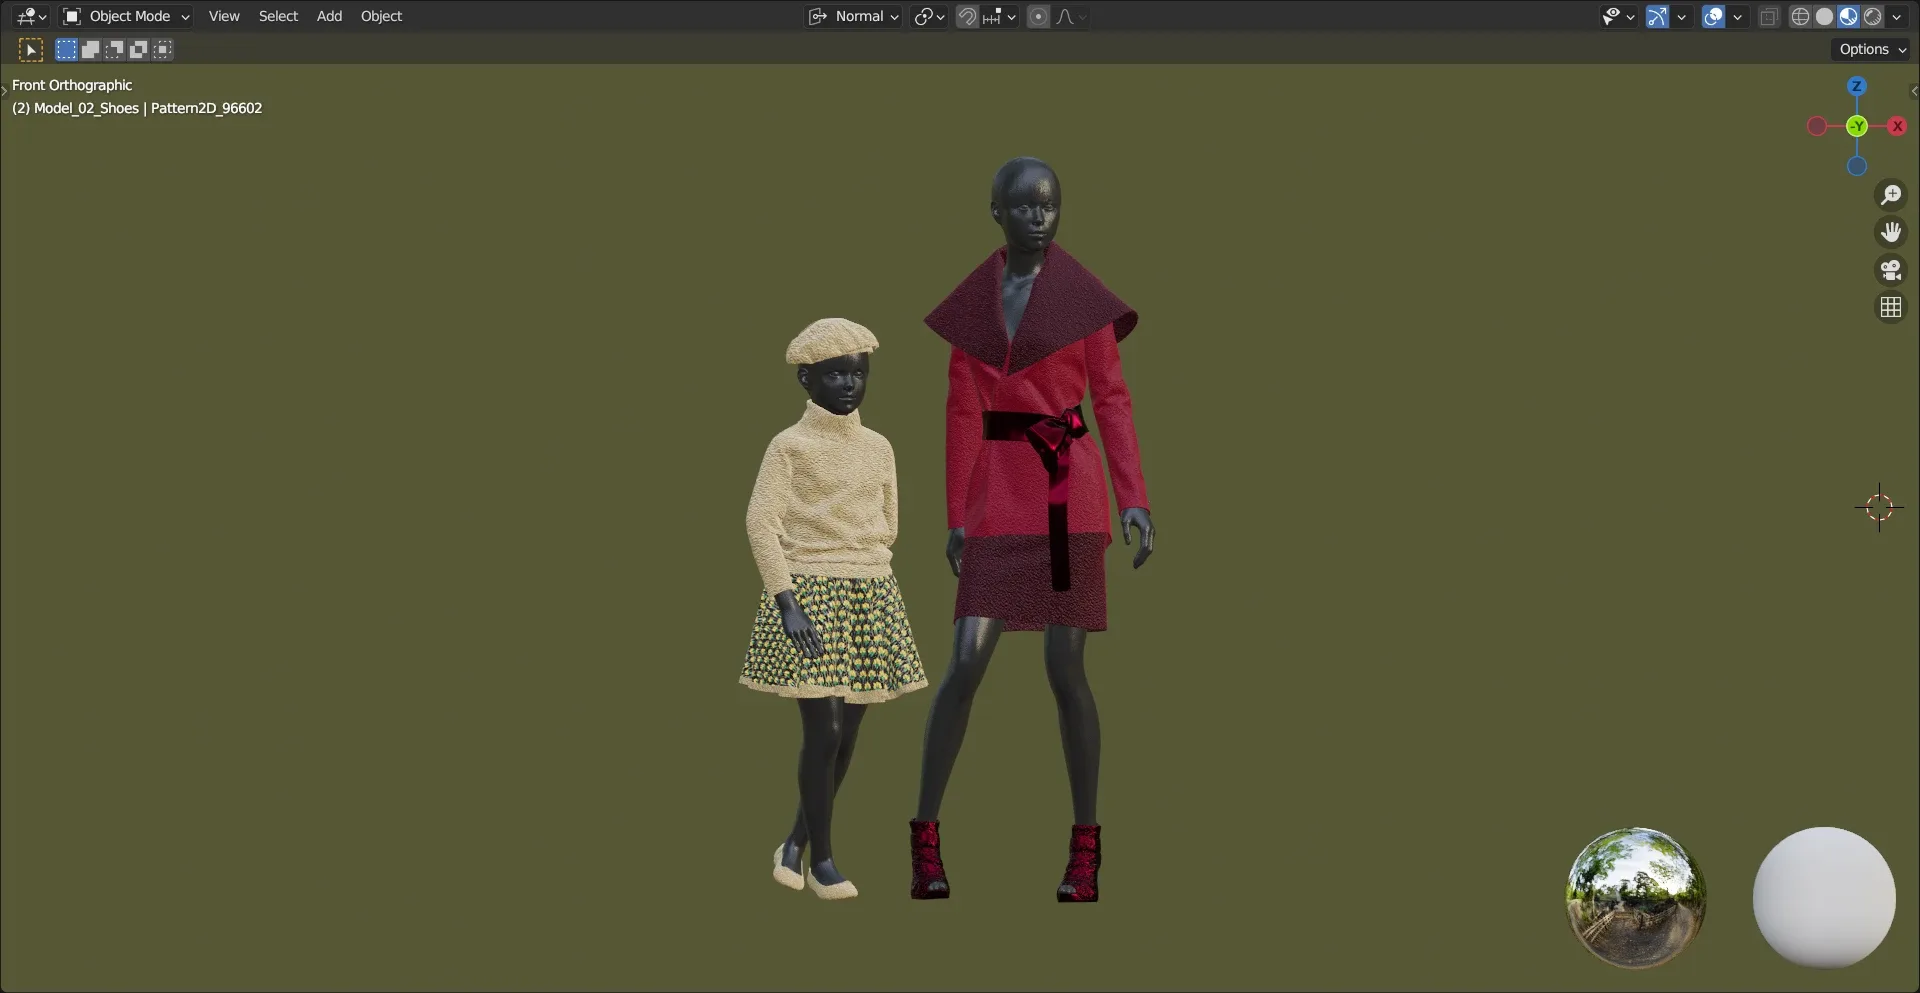Image resolution: width=1920 pixels, height=993 pixels.
Task: Open the transform pivot point dropdown
Action: (x=929, y=16)
